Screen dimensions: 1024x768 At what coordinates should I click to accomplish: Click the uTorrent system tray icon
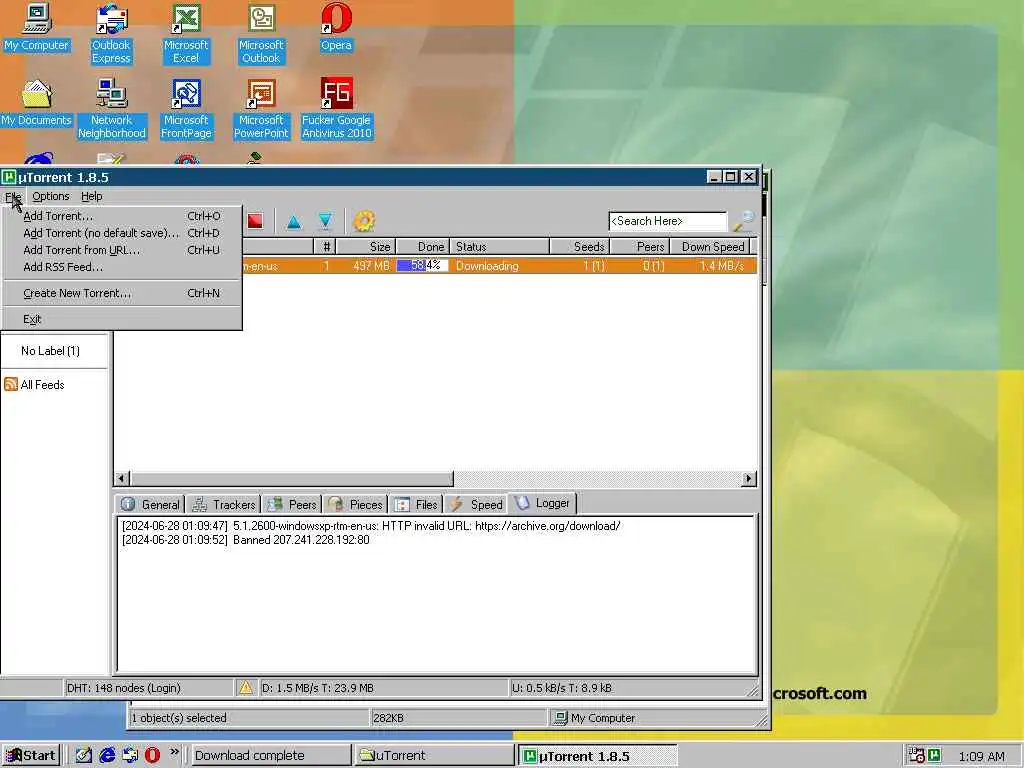click(x=934, y=756)
